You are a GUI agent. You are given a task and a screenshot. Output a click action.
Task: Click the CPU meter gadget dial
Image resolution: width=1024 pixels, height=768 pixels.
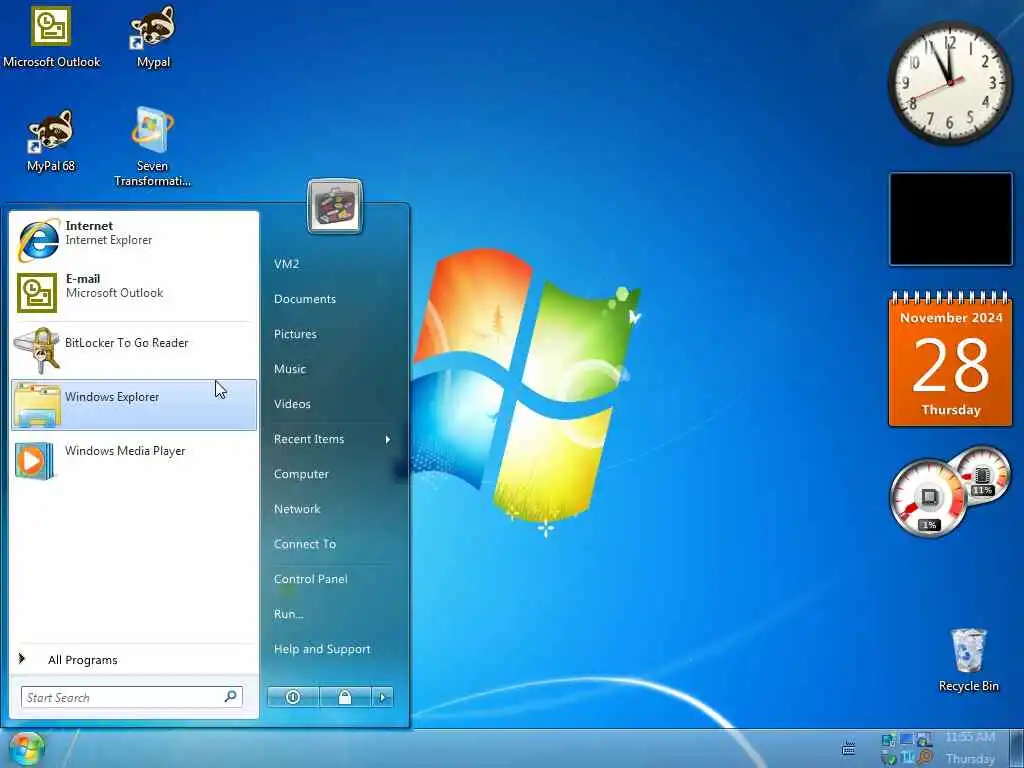point(928,498)
